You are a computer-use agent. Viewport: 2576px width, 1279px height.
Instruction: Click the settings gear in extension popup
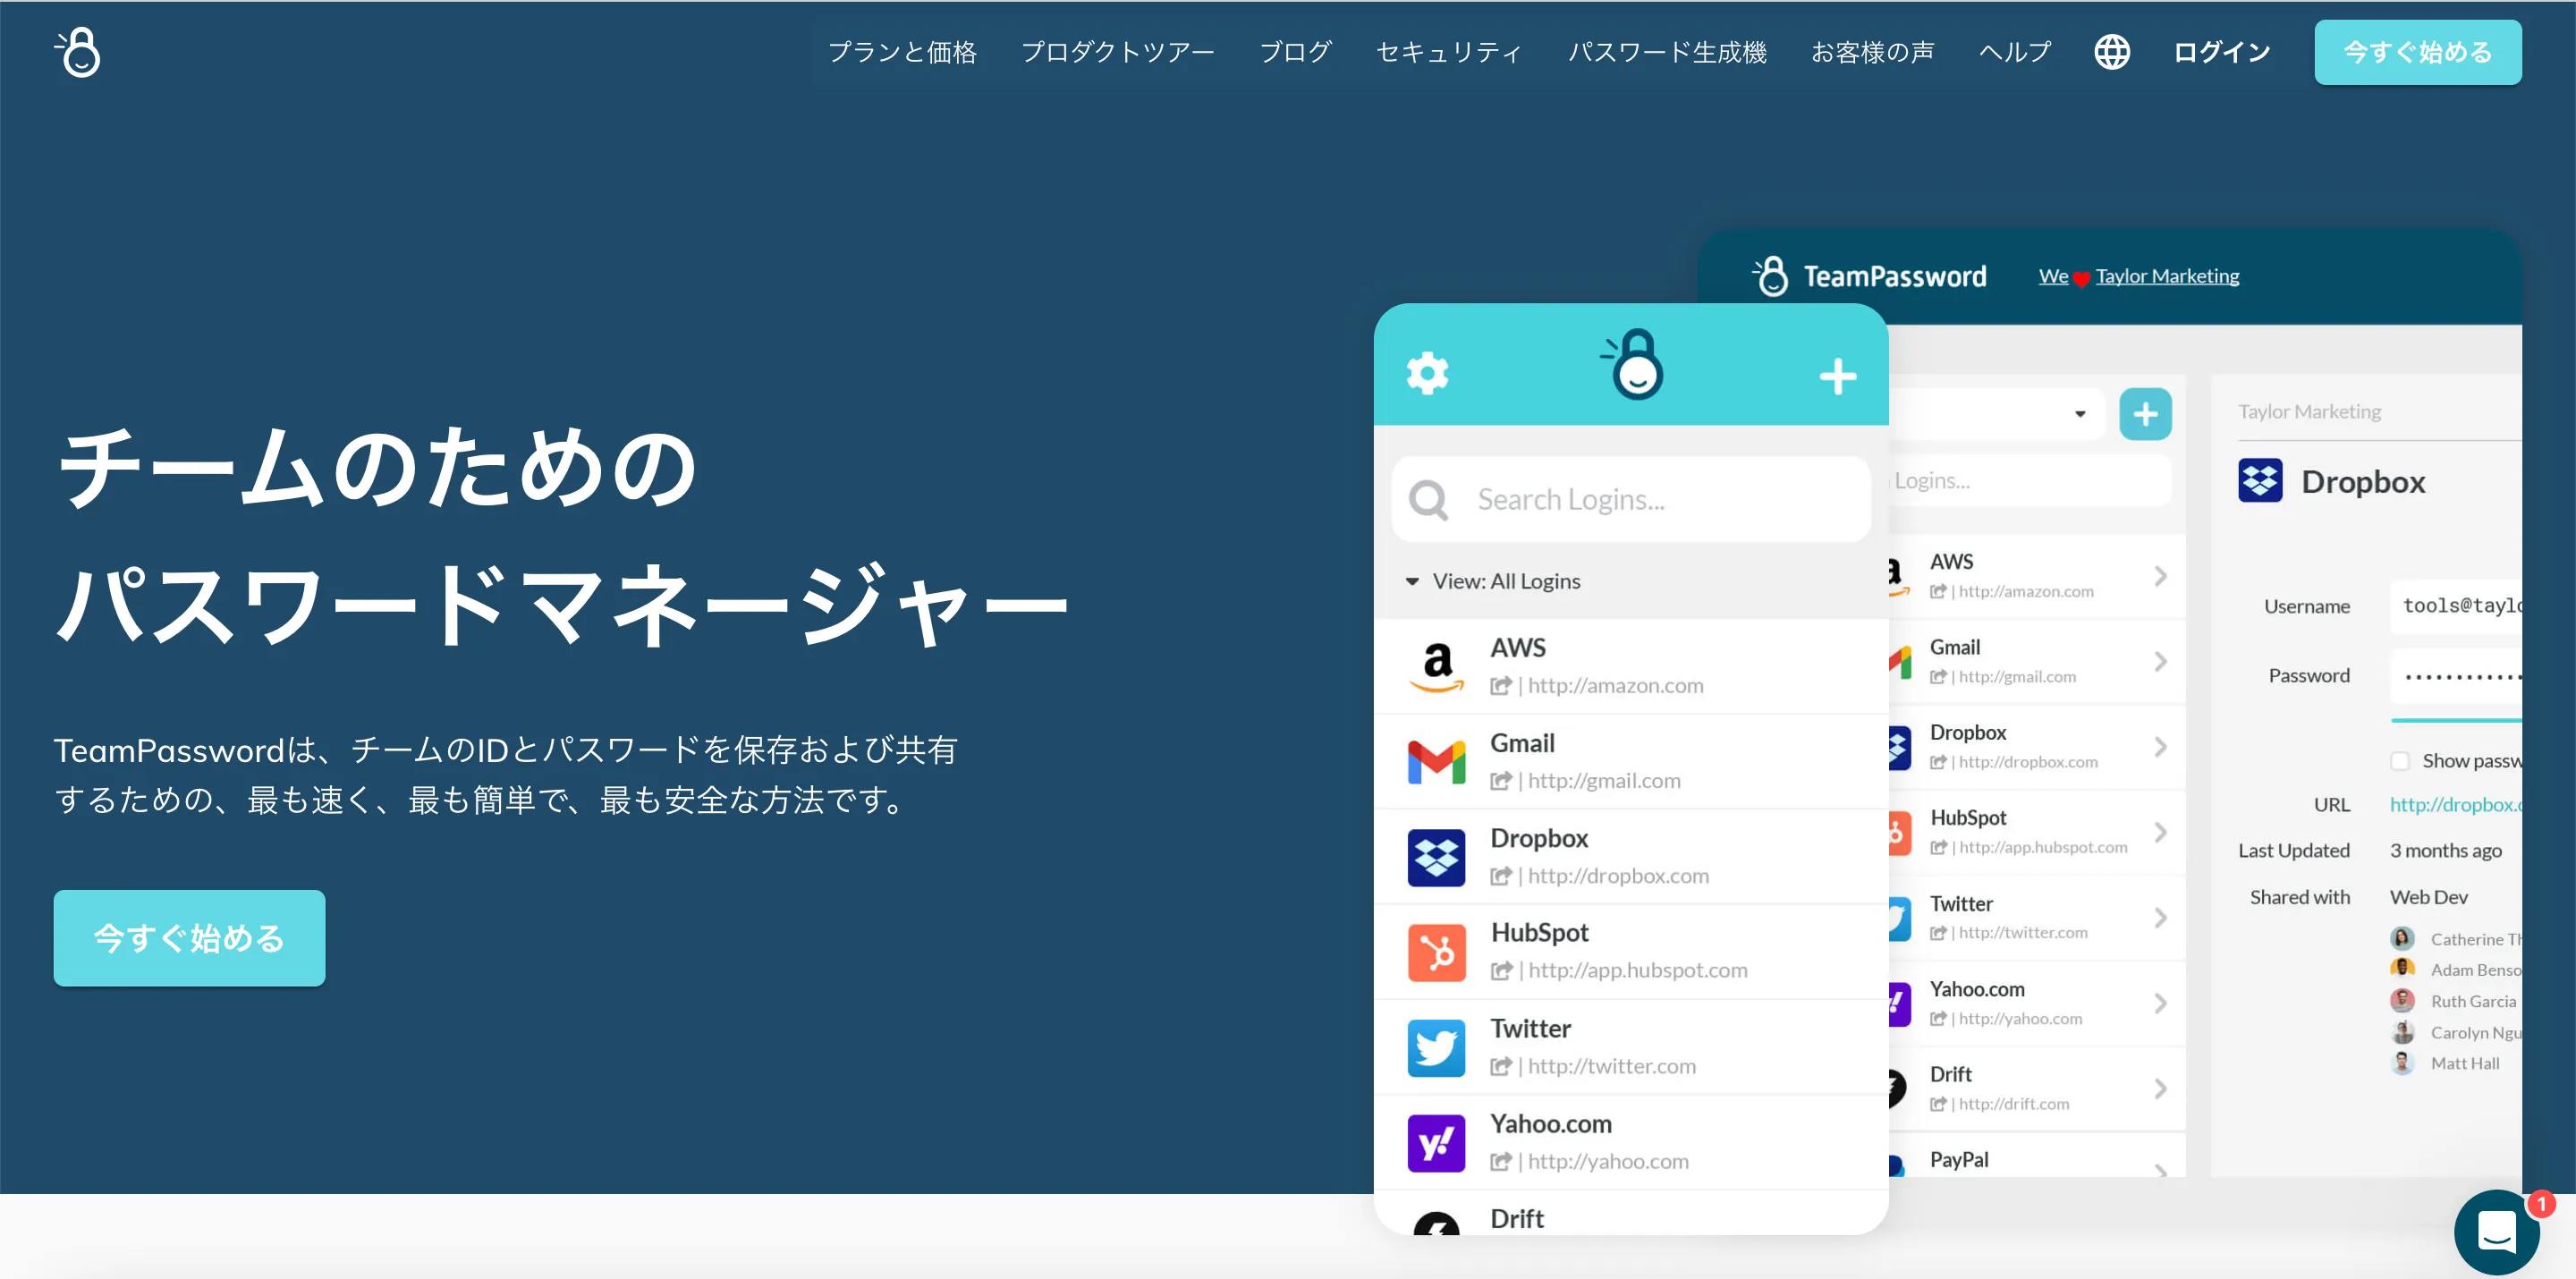(x=1427, y=373)
